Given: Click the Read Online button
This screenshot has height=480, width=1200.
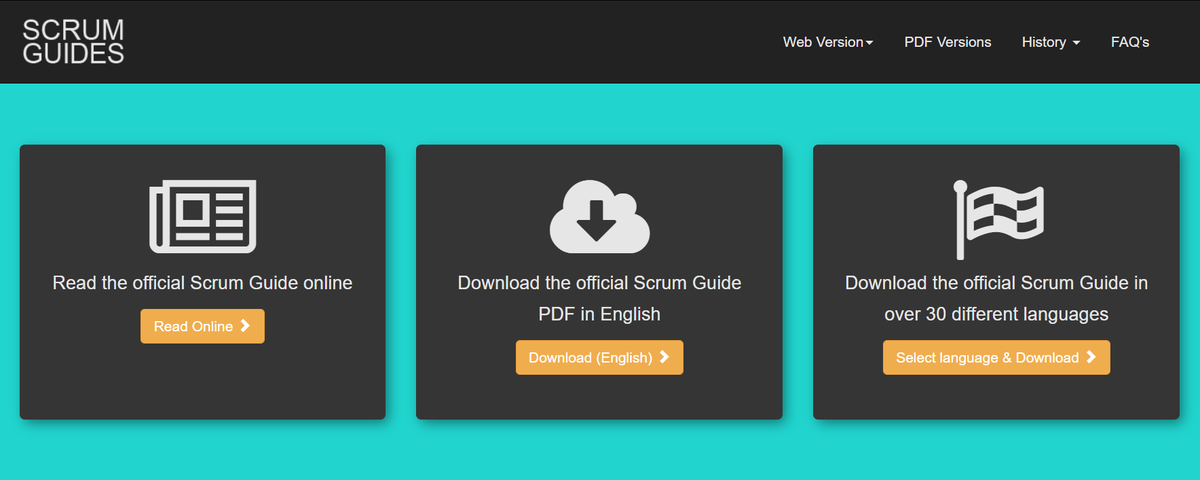Looking at the screenshot, I should (x=203, y=326).
